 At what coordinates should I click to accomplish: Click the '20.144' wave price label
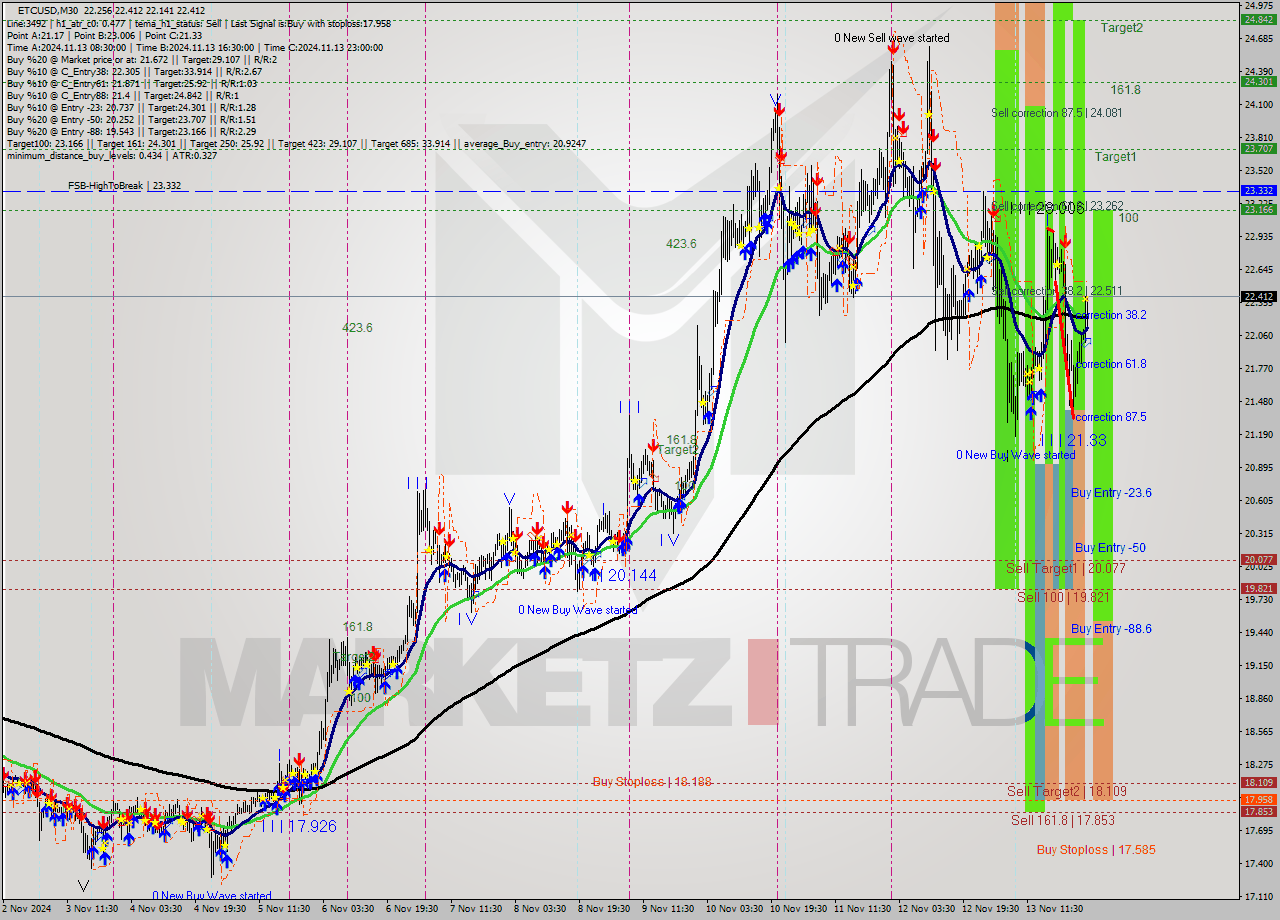pyautogui.click(x=633, y=575)
